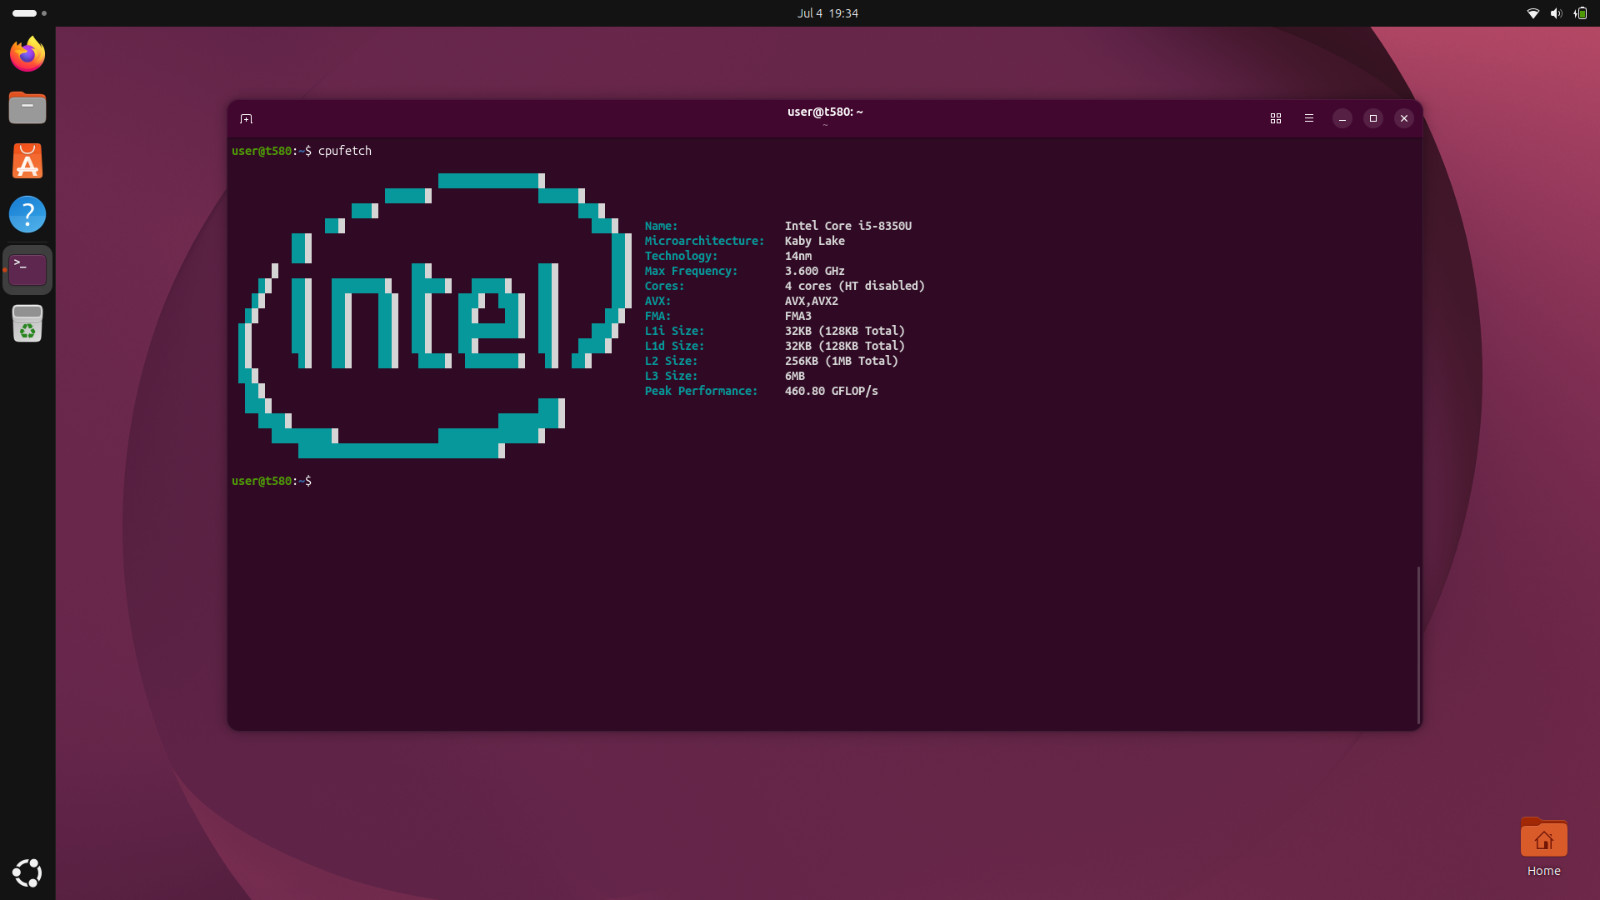This screenshot has height=900, width=1600.
Task: Open a new terminal tab
Action: [246, 119]
